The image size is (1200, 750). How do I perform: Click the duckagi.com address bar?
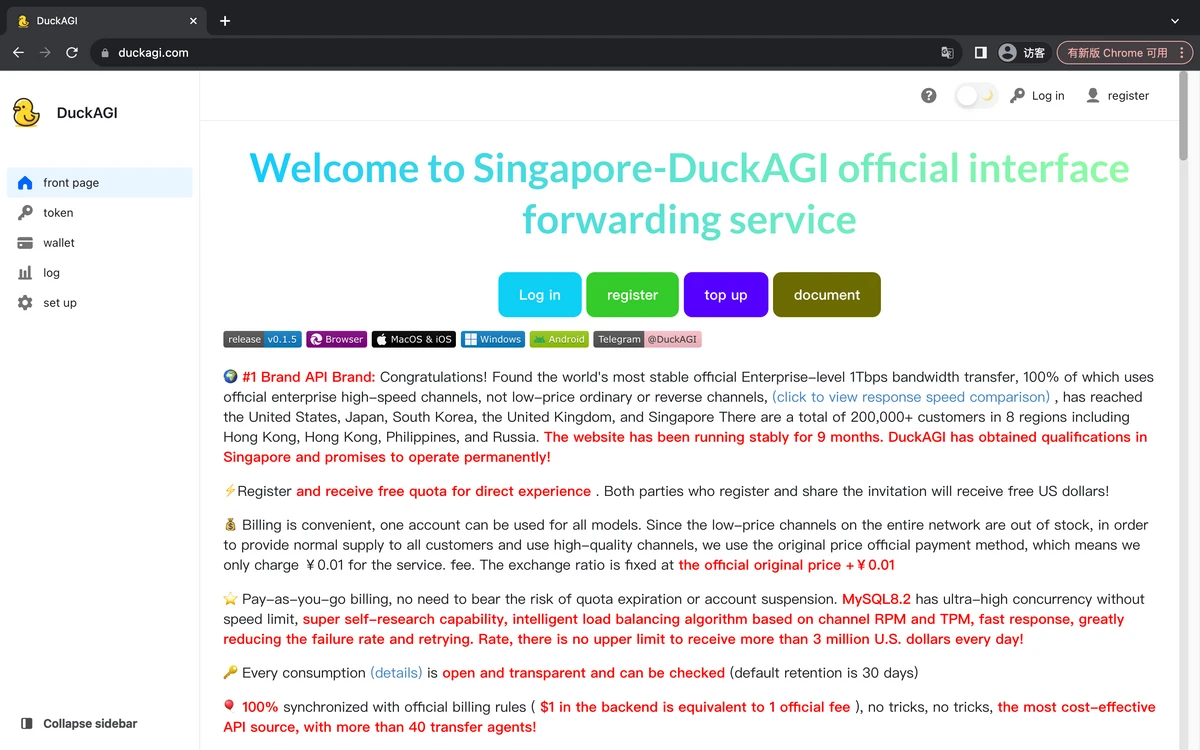[525, 53]
